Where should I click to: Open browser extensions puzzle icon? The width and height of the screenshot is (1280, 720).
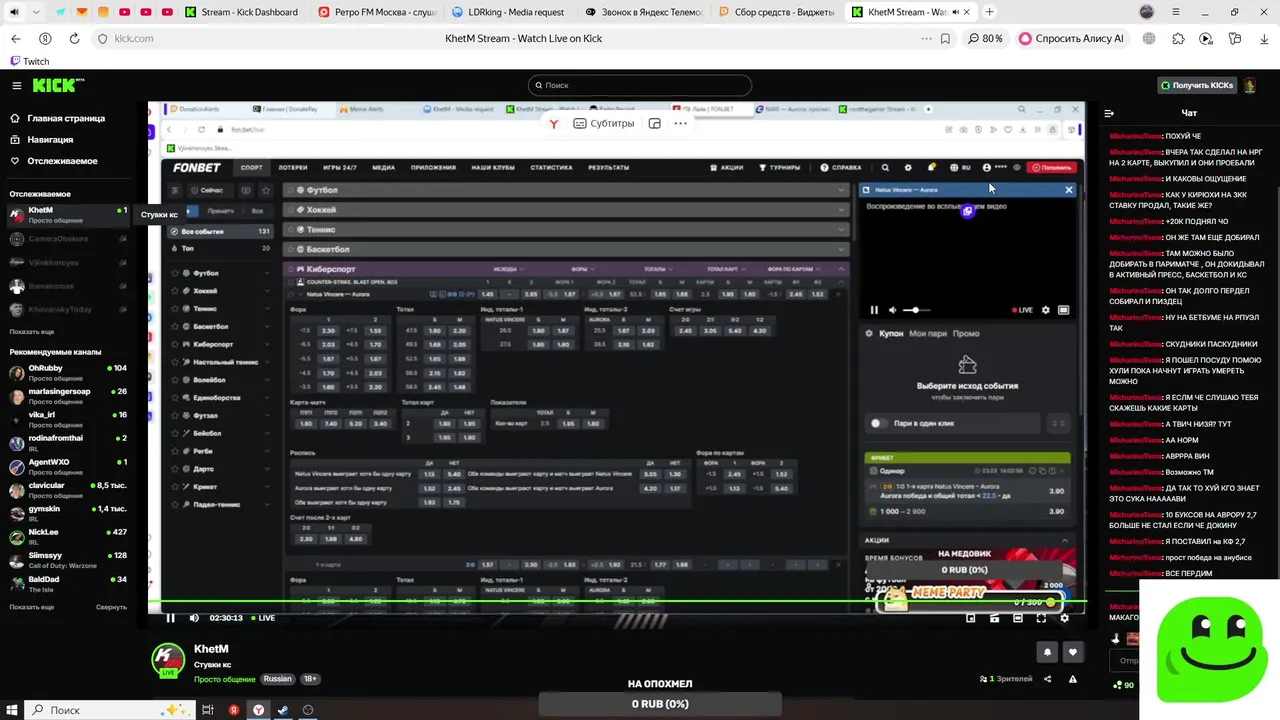point(1178,39)
